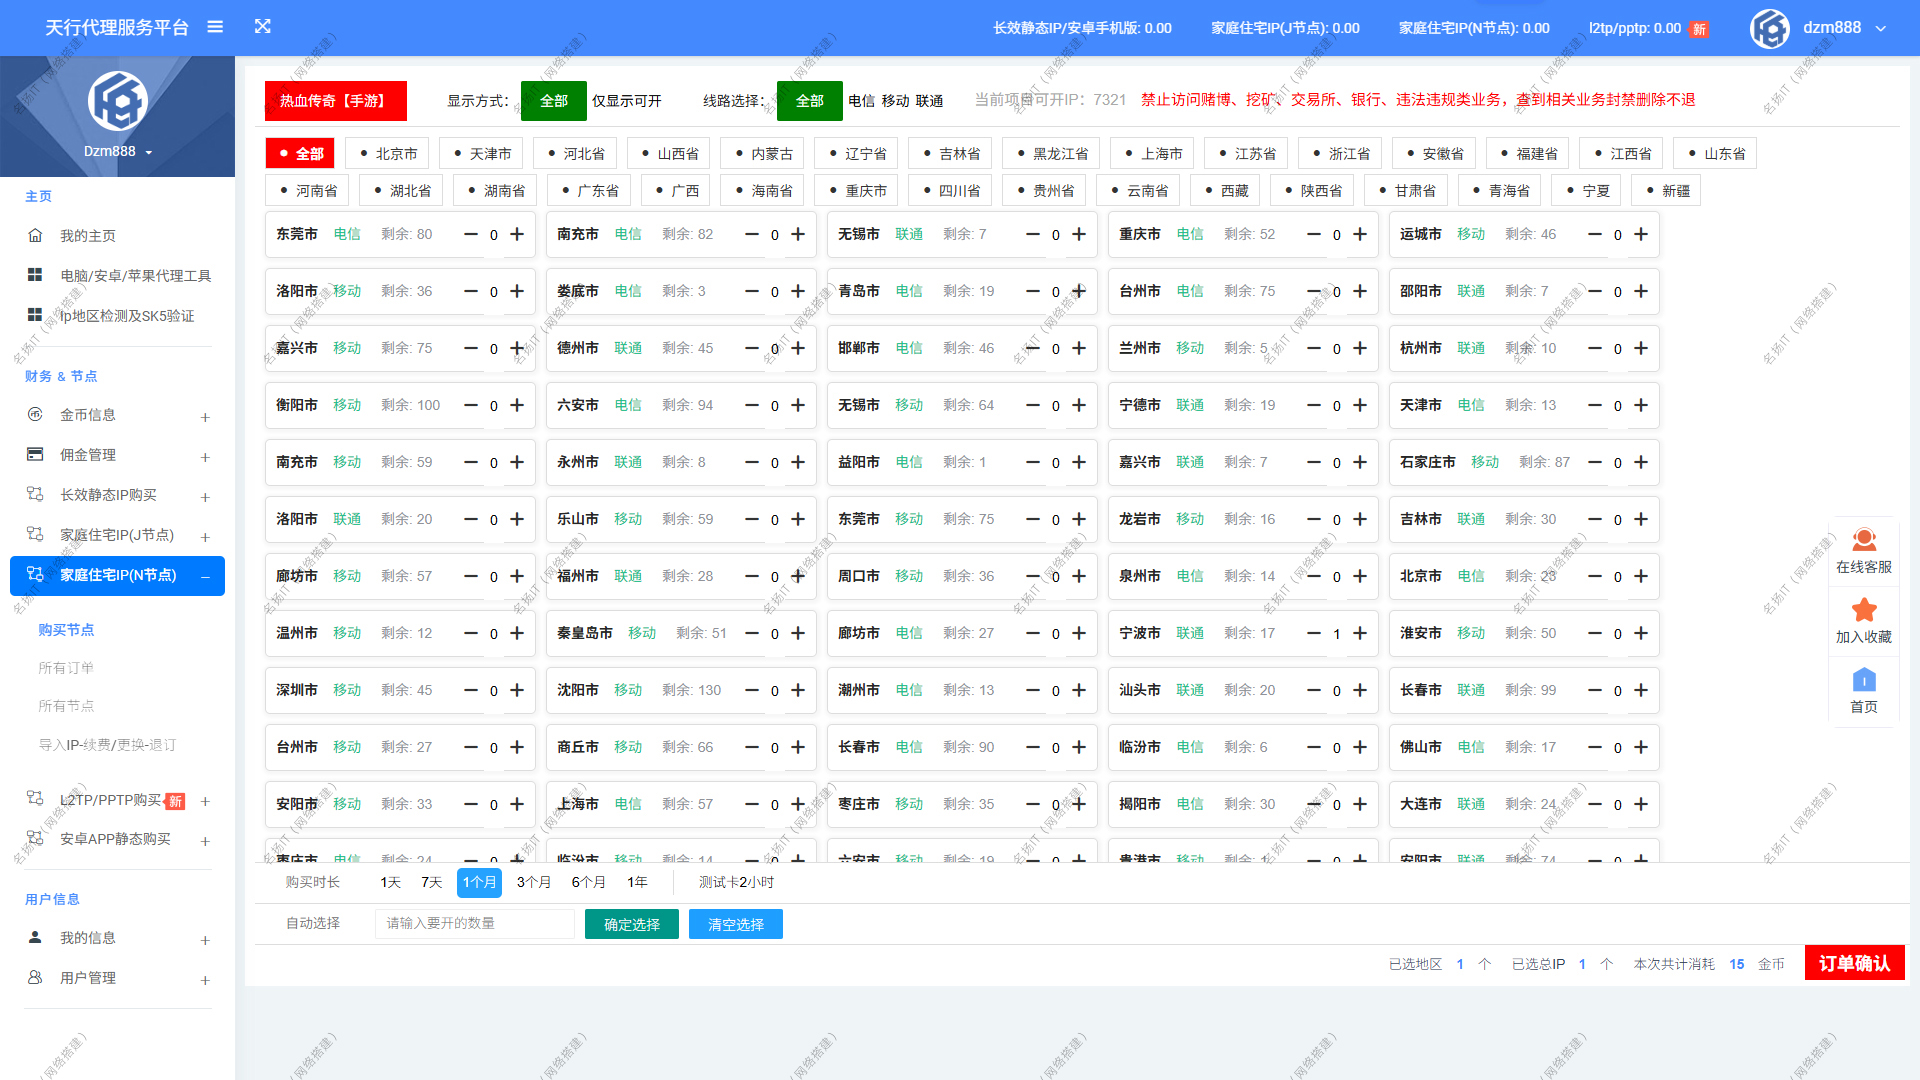This screenshot has width=1920, height=1080.
Task: Decrease quantity for Ningbo Unicom row
Action: 1314,633
